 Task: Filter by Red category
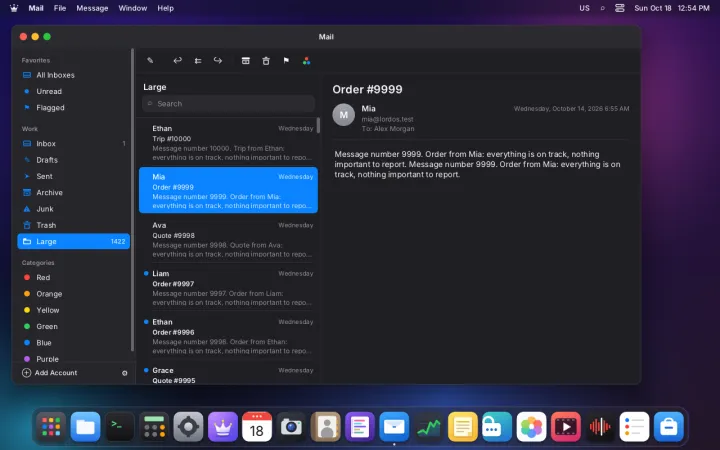click(73, 277)
